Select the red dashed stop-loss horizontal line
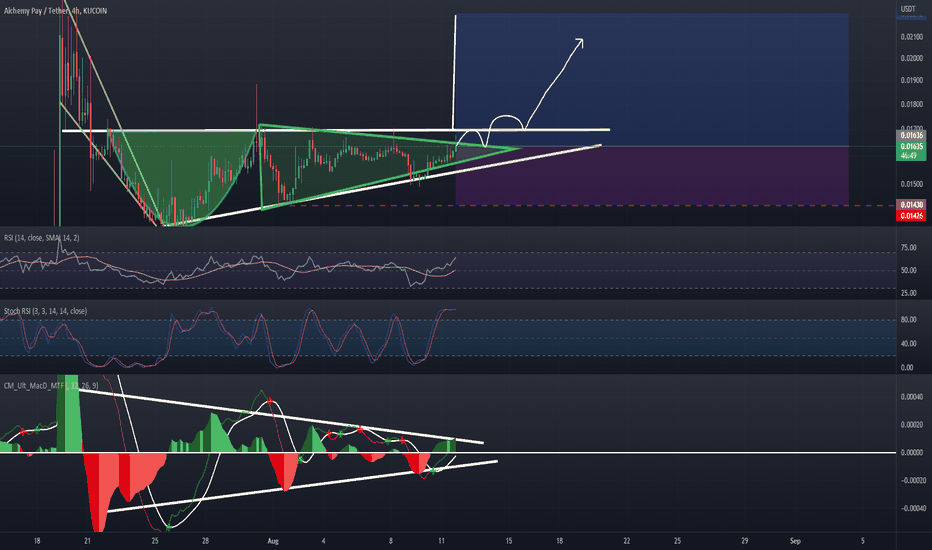 594,206
